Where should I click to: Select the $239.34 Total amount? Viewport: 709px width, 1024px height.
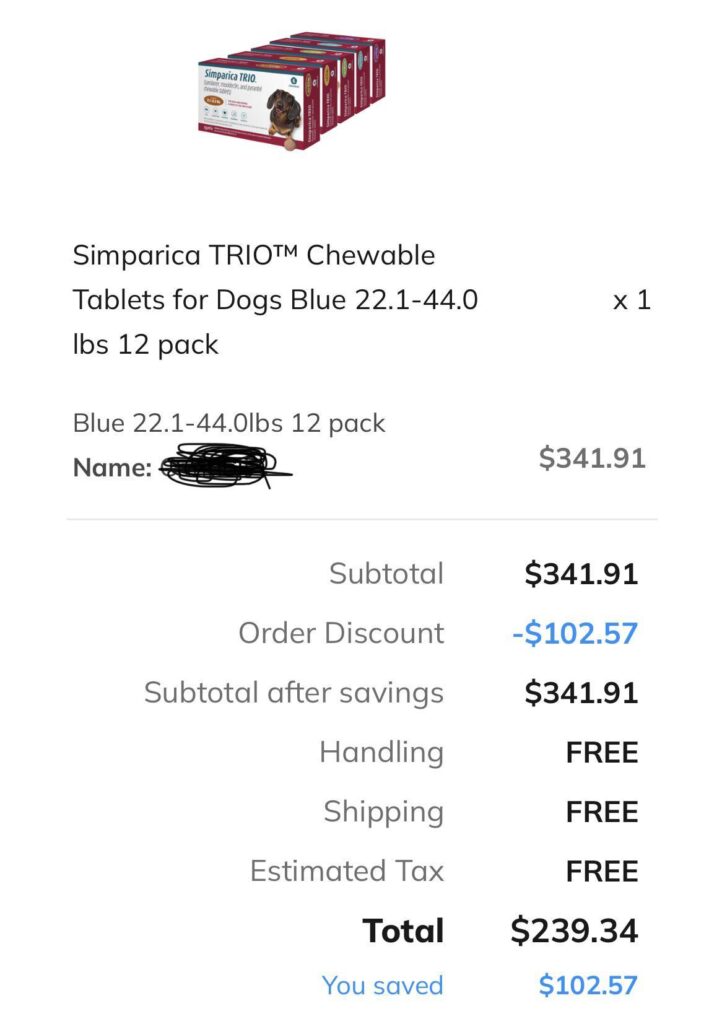point(575,931)
